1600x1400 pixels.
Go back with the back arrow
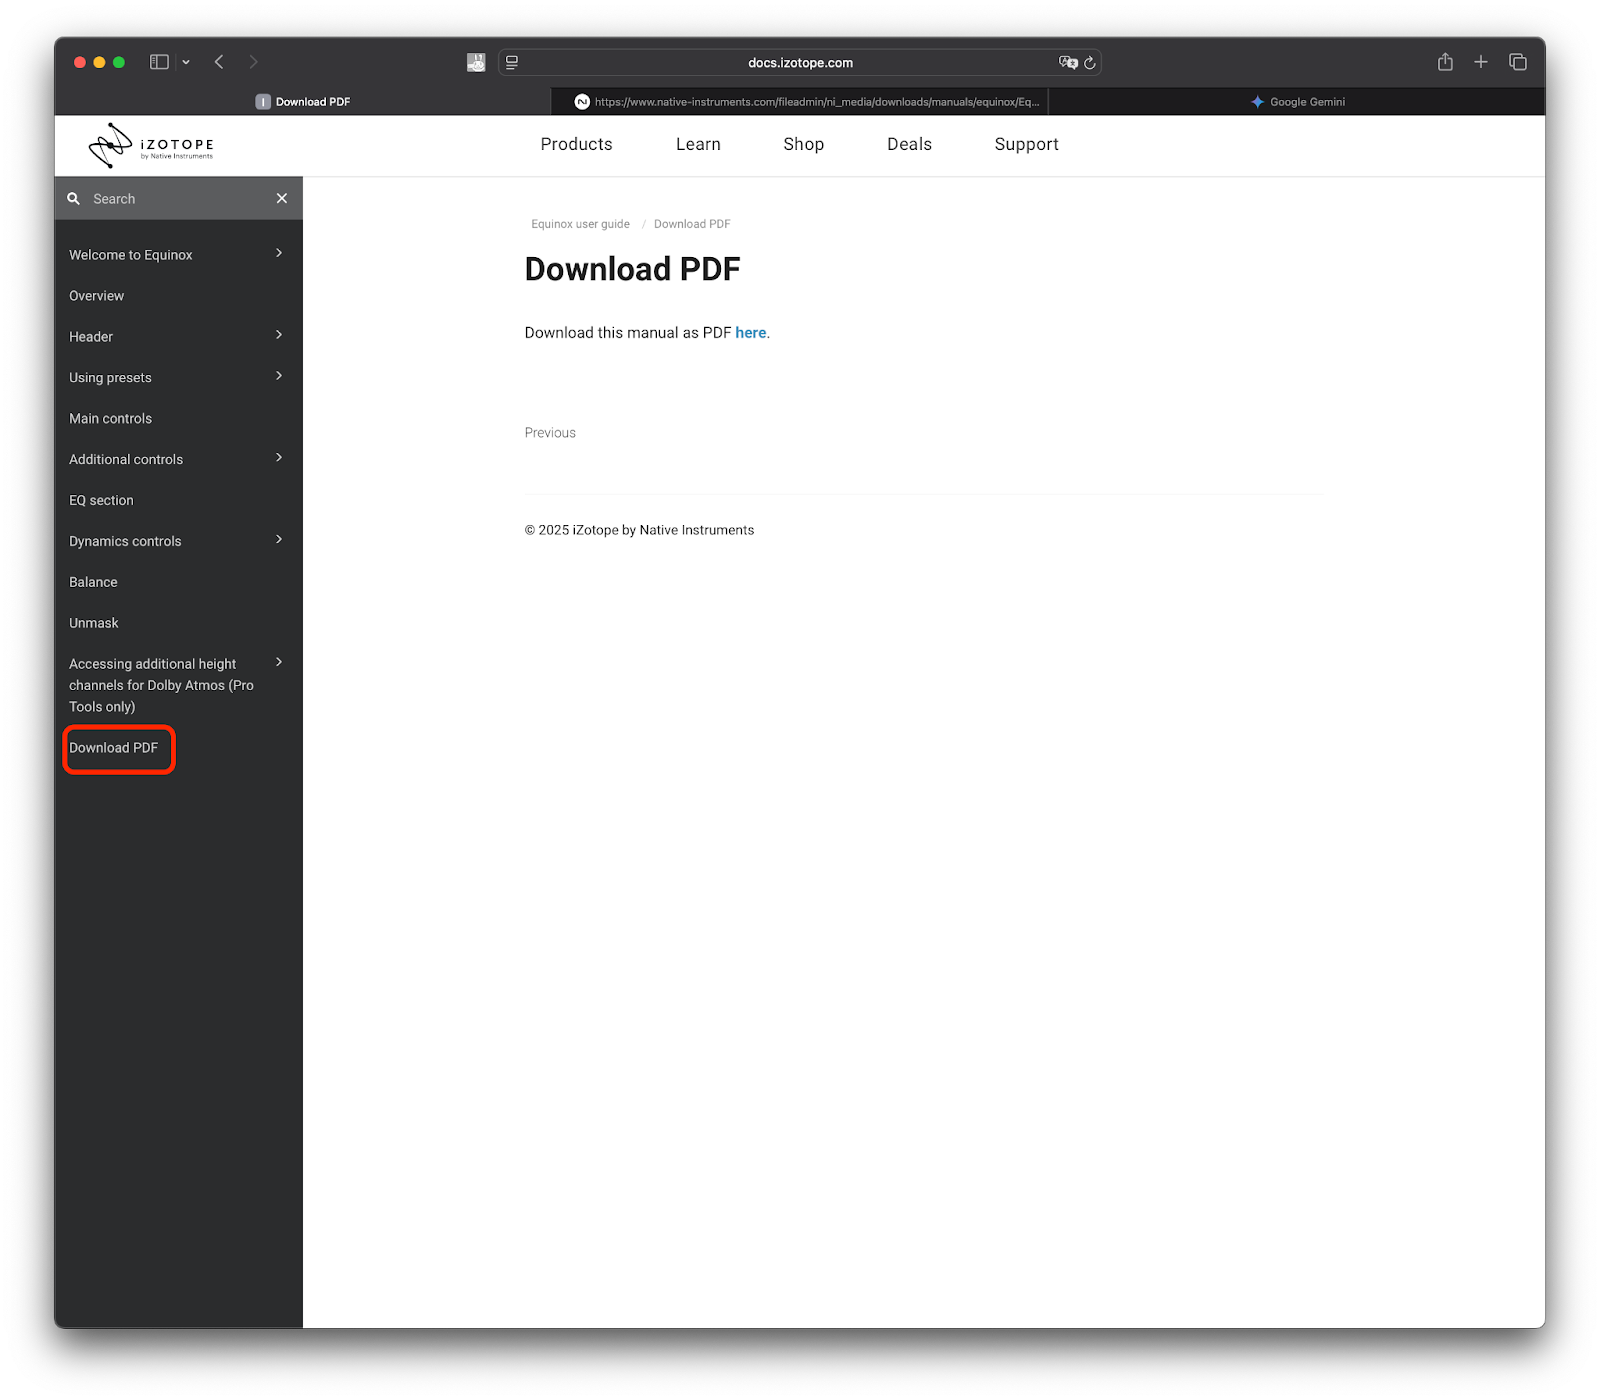click(219, 62)
